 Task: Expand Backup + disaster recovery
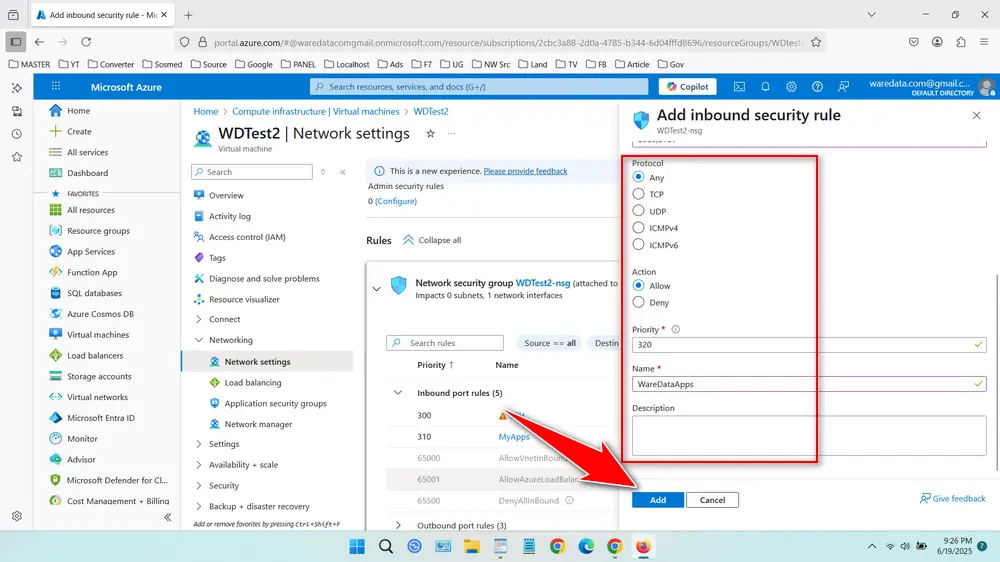click(198, 507)
